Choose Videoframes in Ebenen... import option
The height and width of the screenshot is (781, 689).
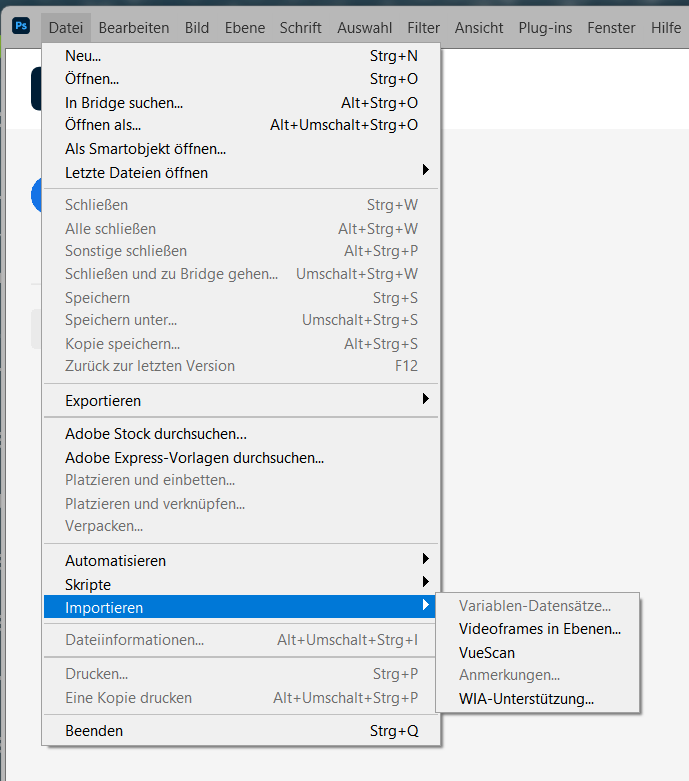[x=538, y=629]
